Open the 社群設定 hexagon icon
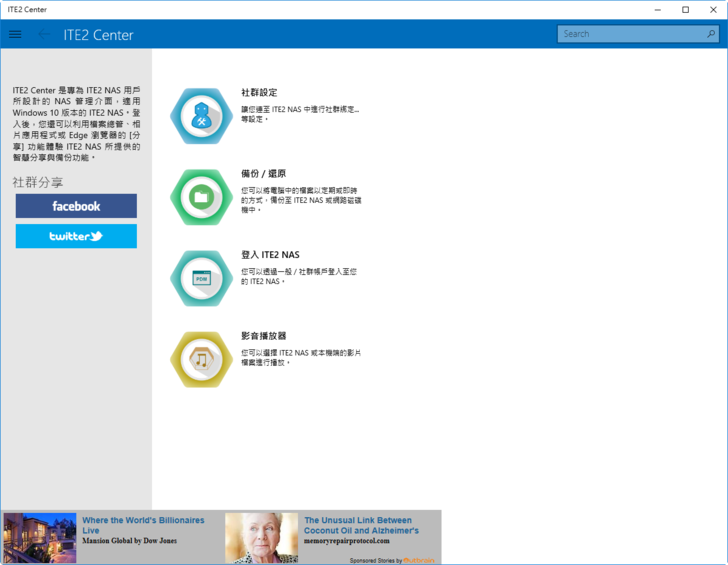The width and height of the screenshot is (728, 565). coord(201,116)
